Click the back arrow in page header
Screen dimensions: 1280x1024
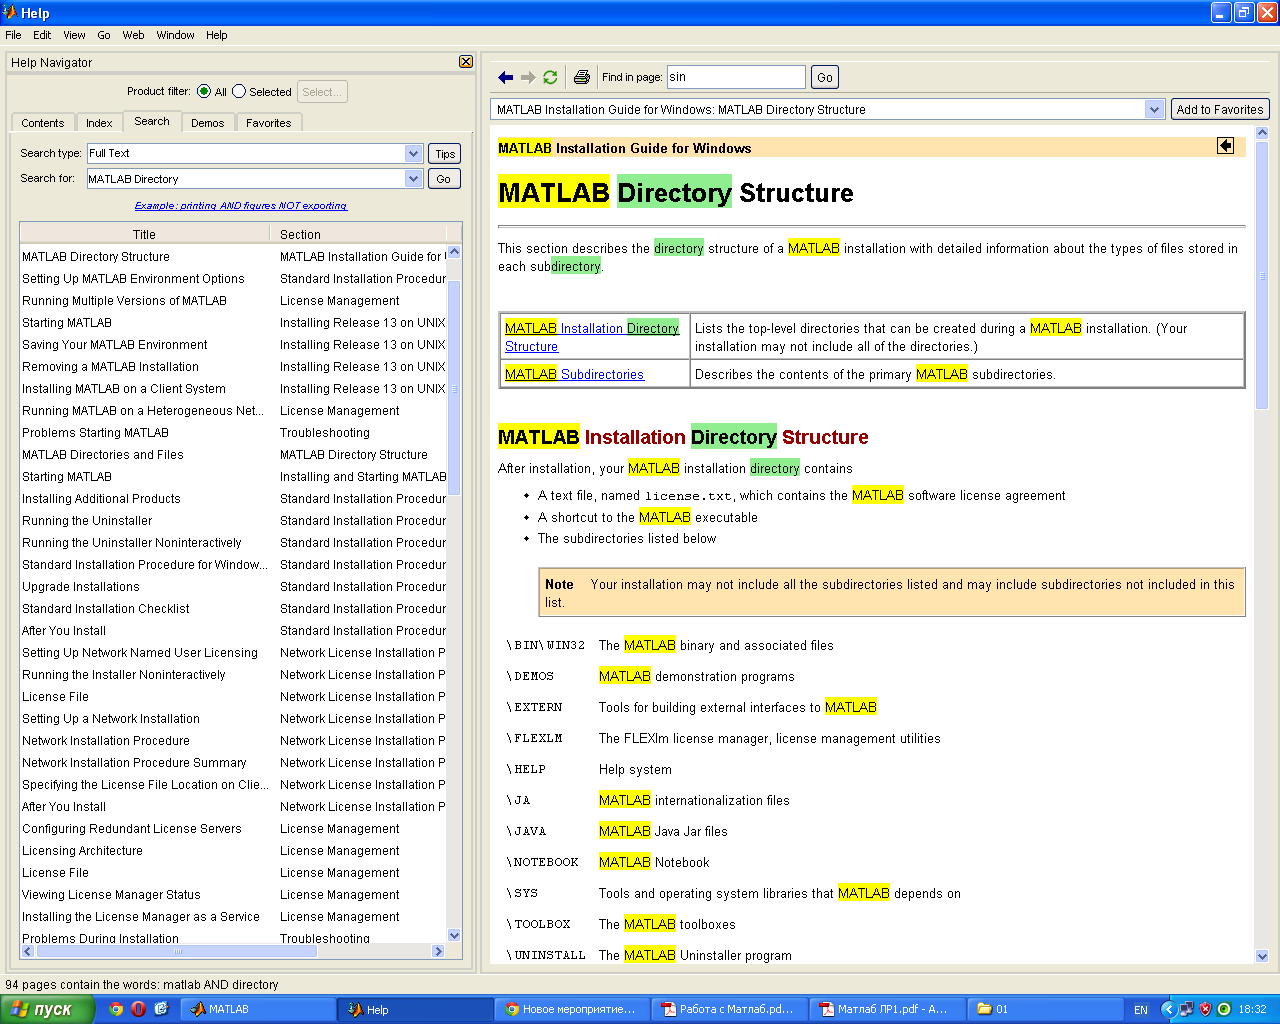coord(1225,146)
